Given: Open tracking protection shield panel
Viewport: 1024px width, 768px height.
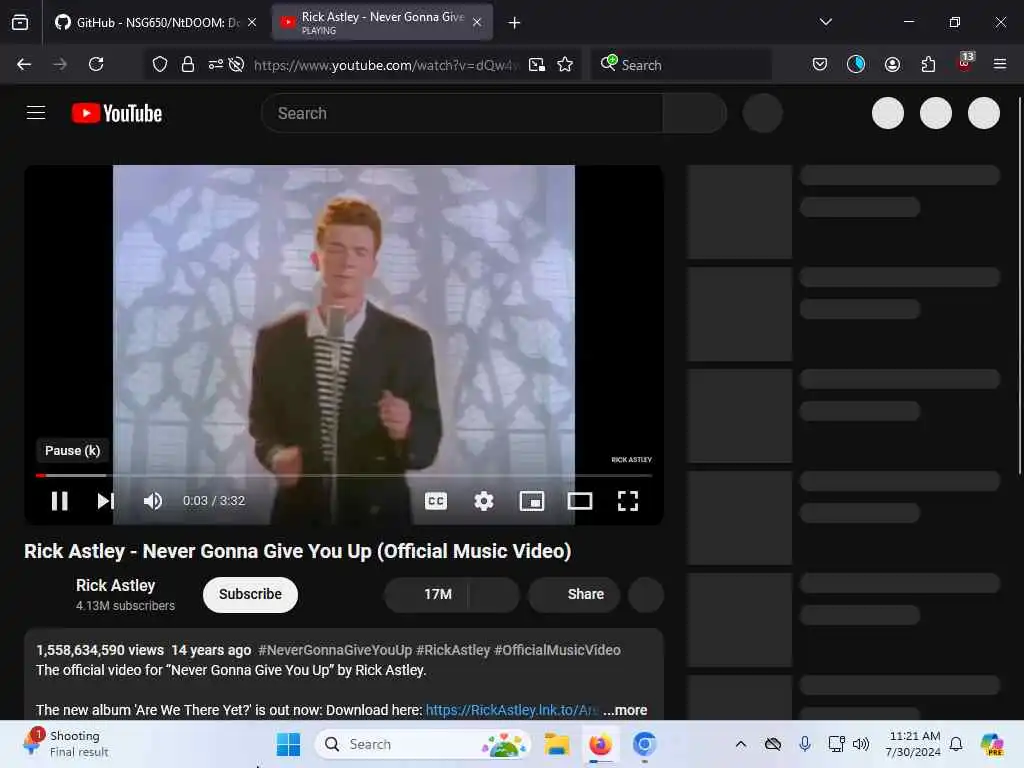Looking at the screenshot, I should 160,64.
